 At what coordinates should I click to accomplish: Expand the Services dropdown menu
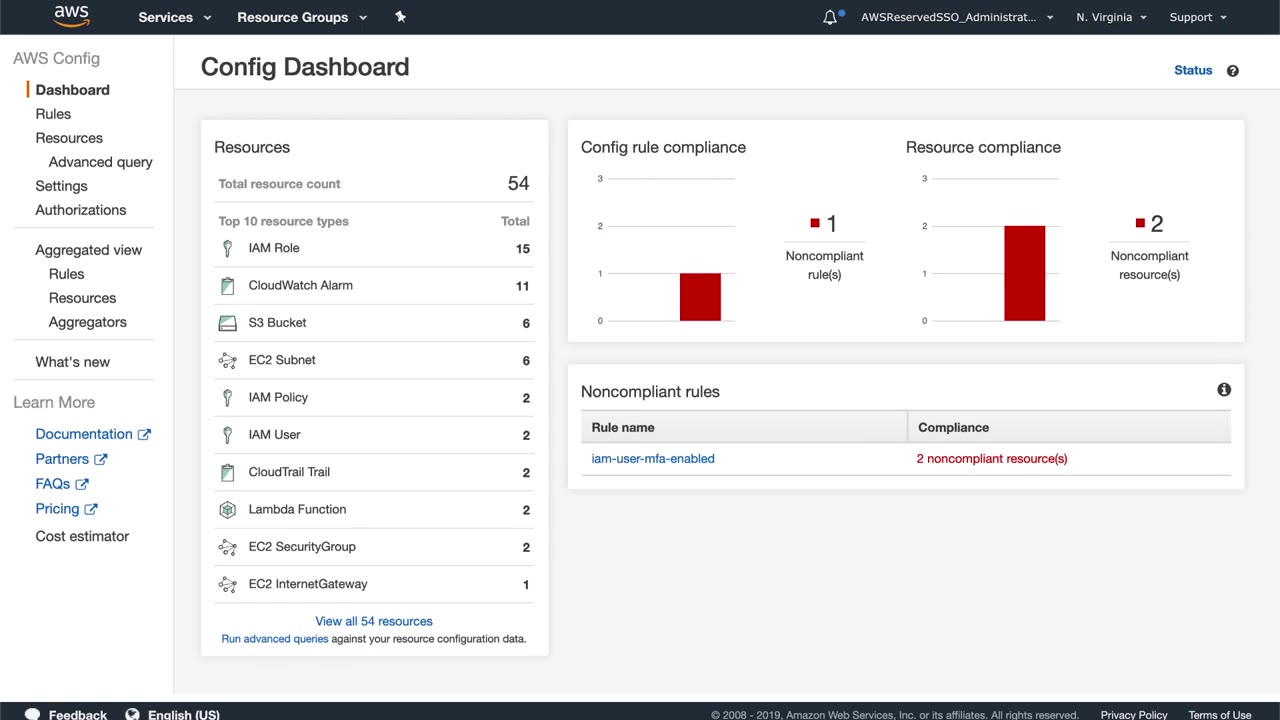(175, 17)
